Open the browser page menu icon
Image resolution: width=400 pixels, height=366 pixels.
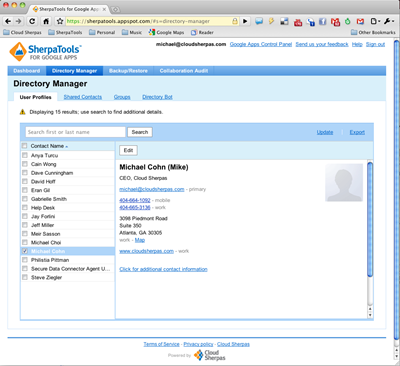[x=375, y=21]
